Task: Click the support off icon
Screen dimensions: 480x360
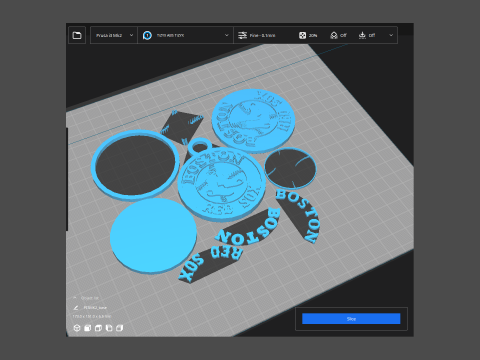Action: [x=334, y=35]
